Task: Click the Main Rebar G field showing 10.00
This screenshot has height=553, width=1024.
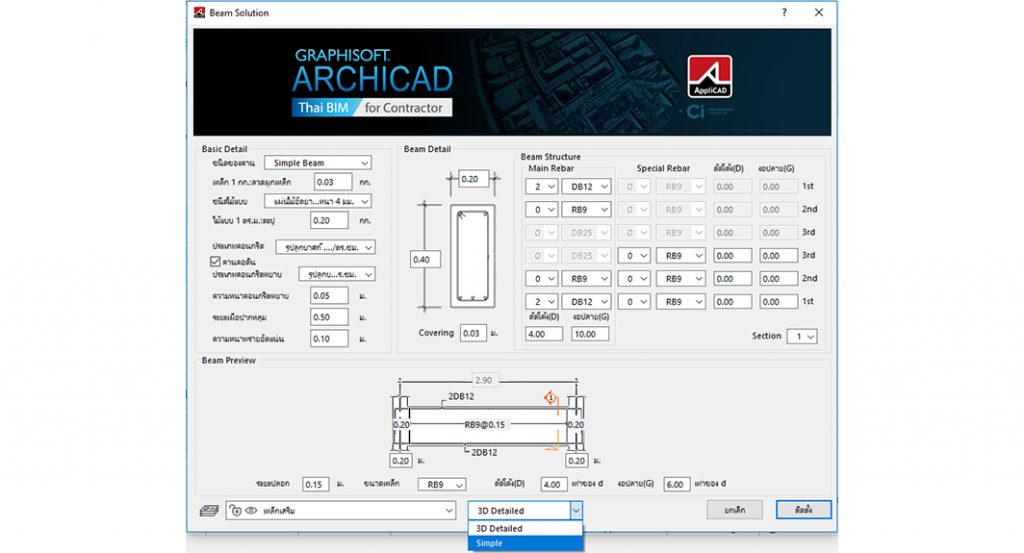Action: click(x=590, y=334)
